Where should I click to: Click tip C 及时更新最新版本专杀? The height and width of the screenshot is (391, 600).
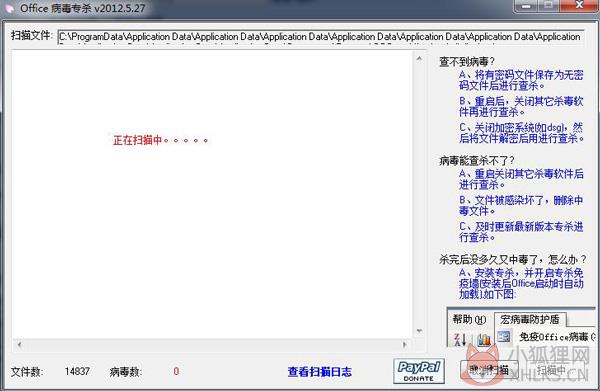tap(521, 232)
